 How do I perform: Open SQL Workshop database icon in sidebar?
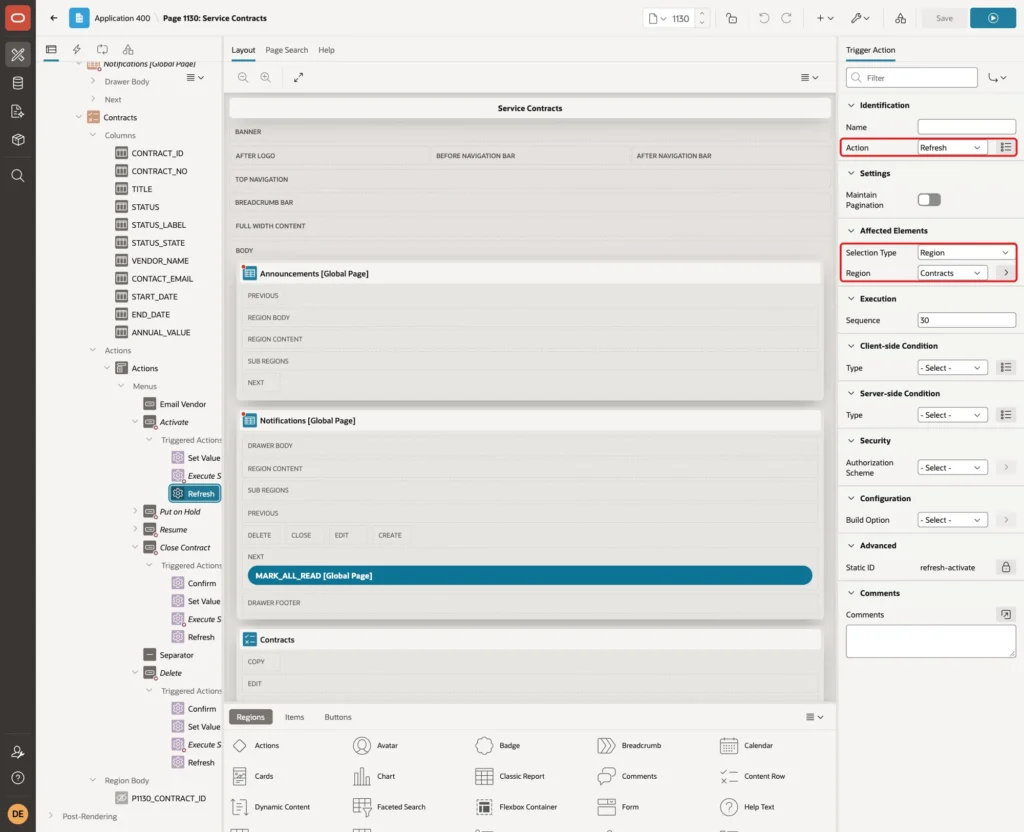point(18,83)
